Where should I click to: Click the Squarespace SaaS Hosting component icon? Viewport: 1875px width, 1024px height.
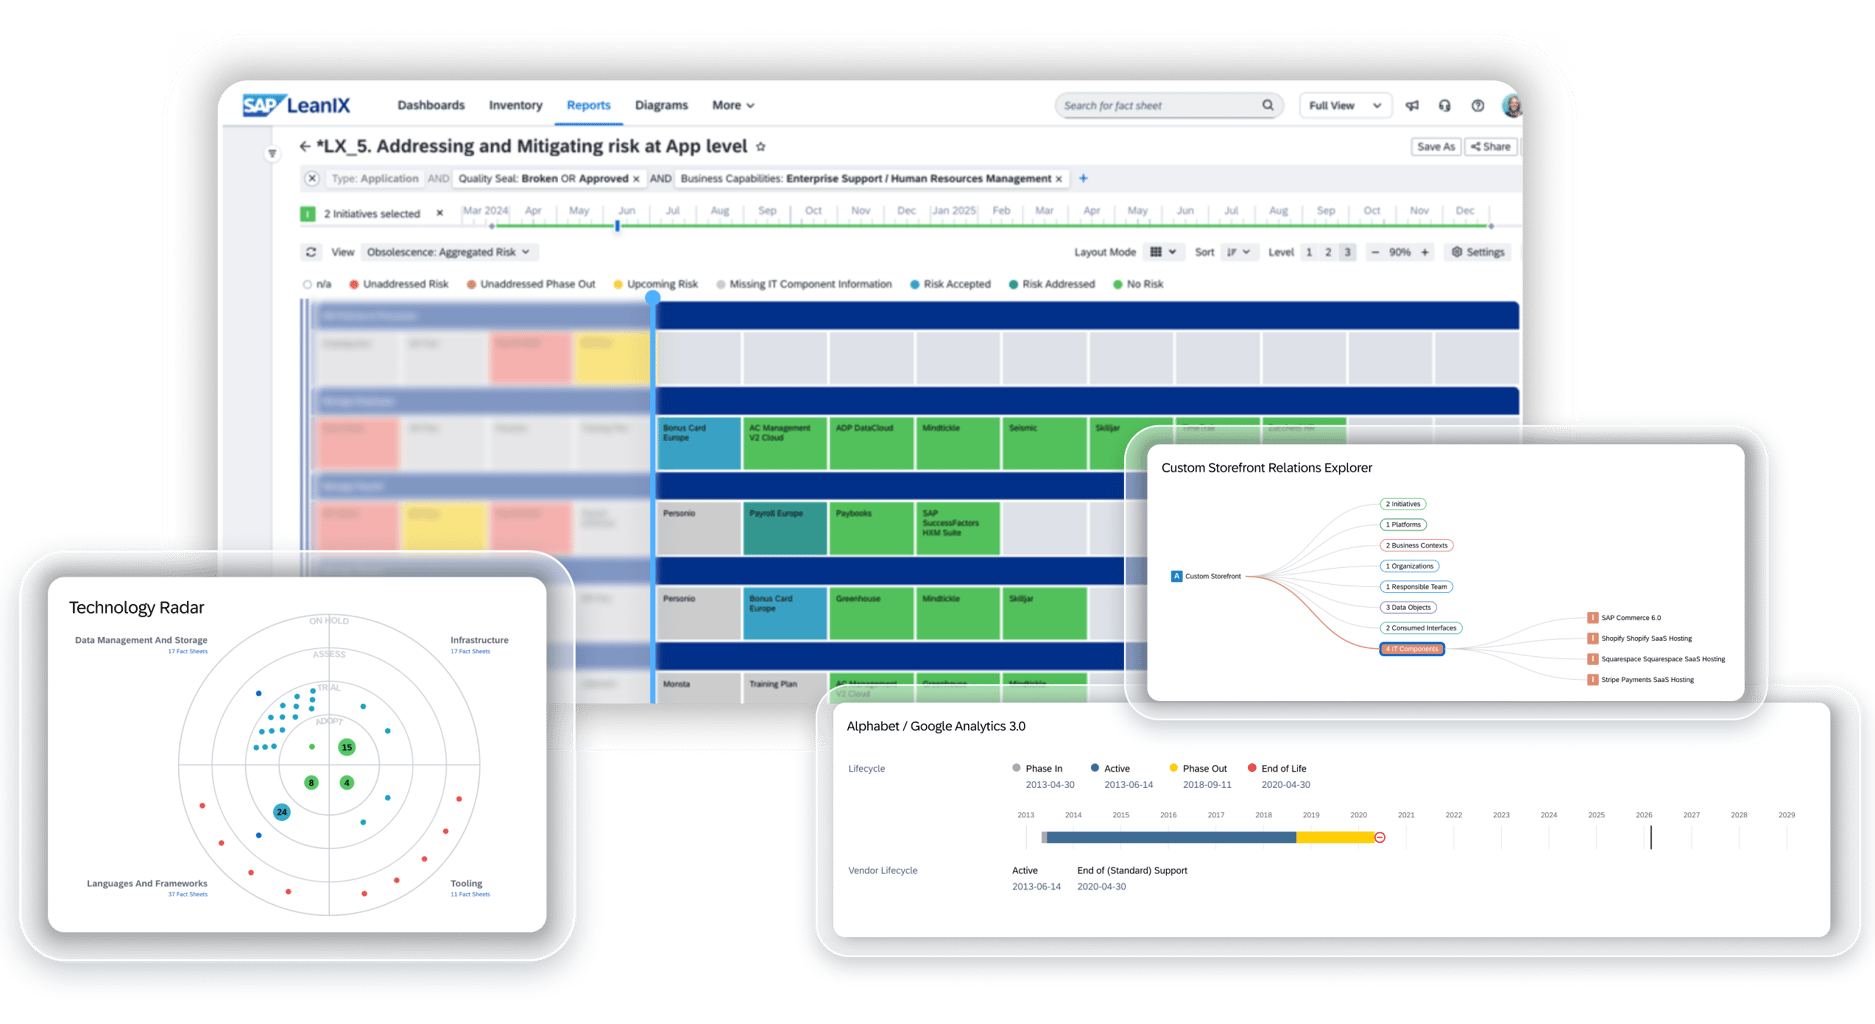(1593, 659)
